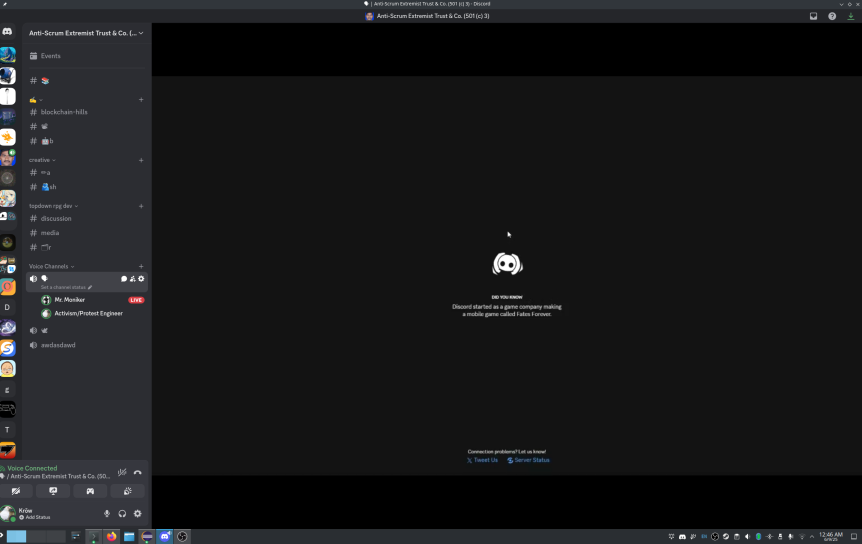
Task: Share your screen from voice panel
Action: (x=53, y=491)
